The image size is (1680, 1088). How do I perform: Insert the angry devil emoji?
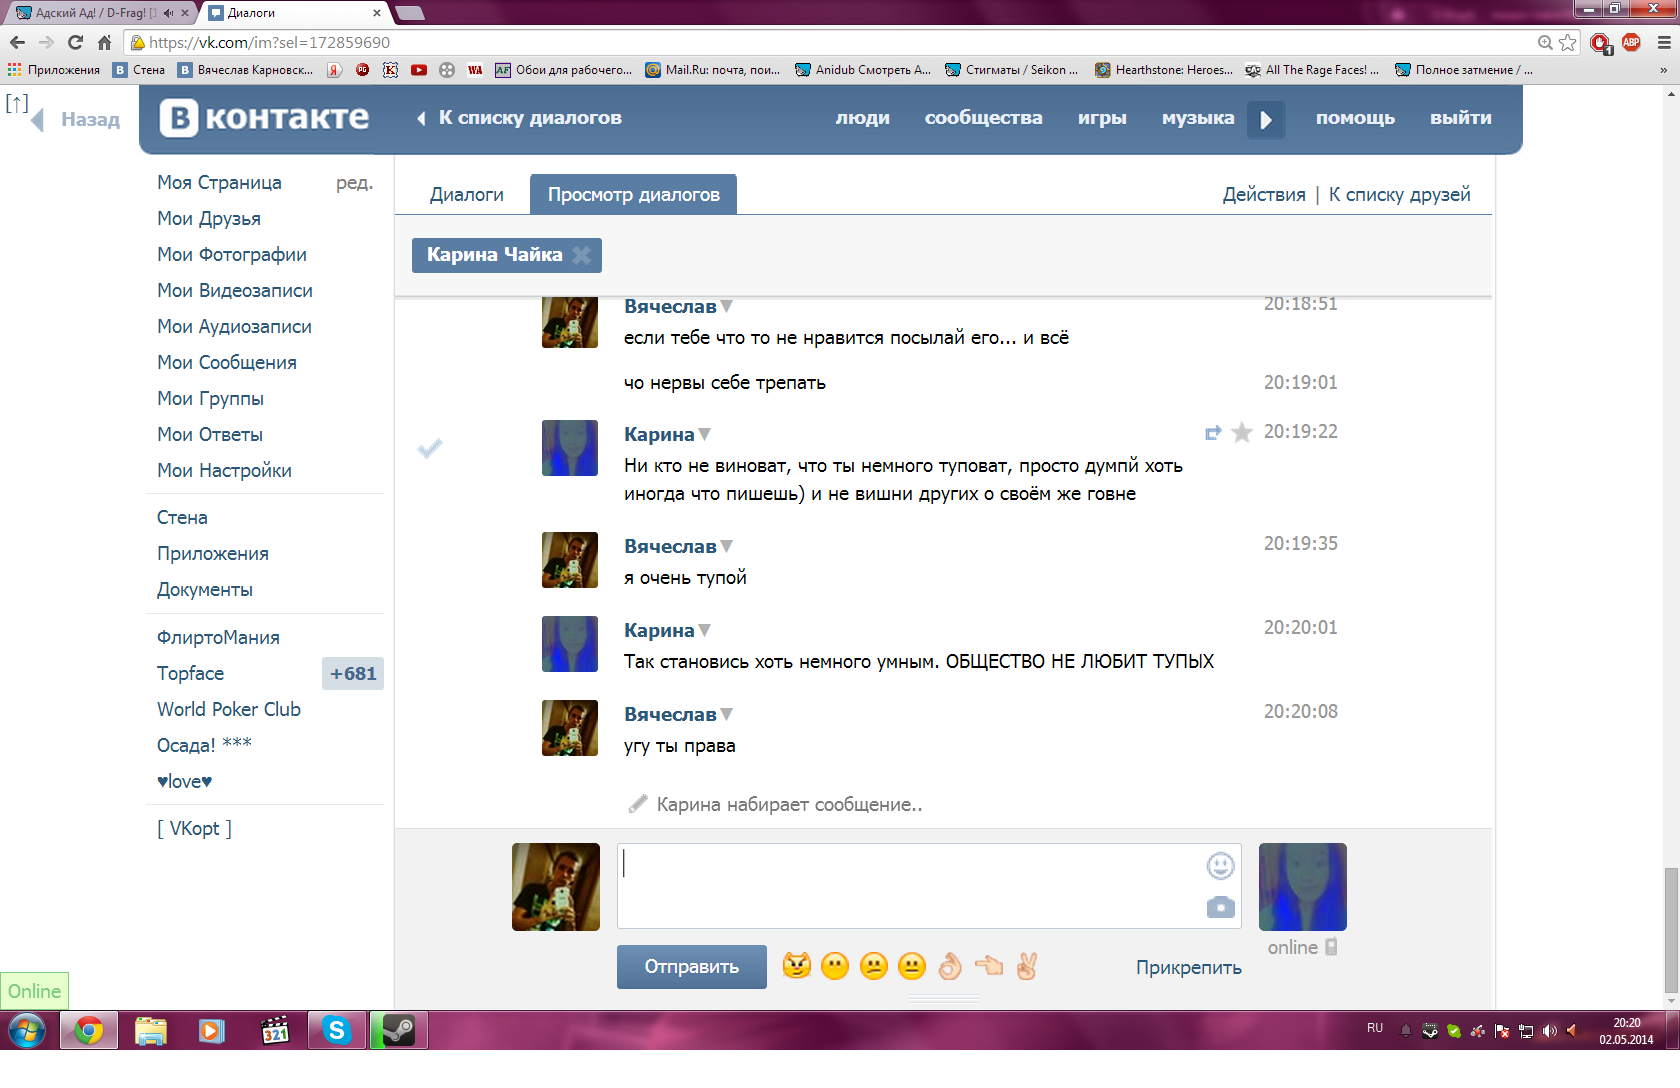coord(797,965)
